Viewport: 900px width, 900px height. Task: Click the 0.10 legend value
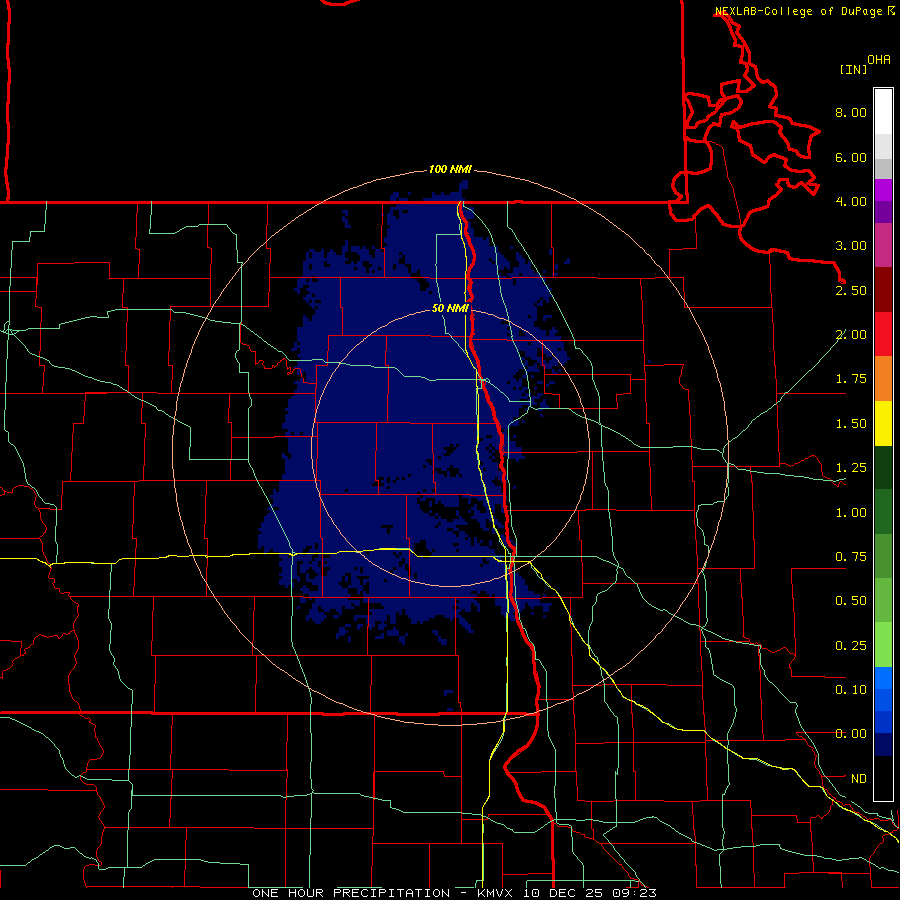tap(851, 690)
